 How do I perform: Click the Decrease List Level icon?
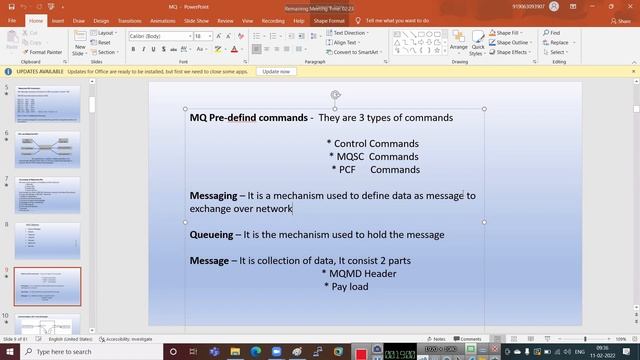pos(291,36)
